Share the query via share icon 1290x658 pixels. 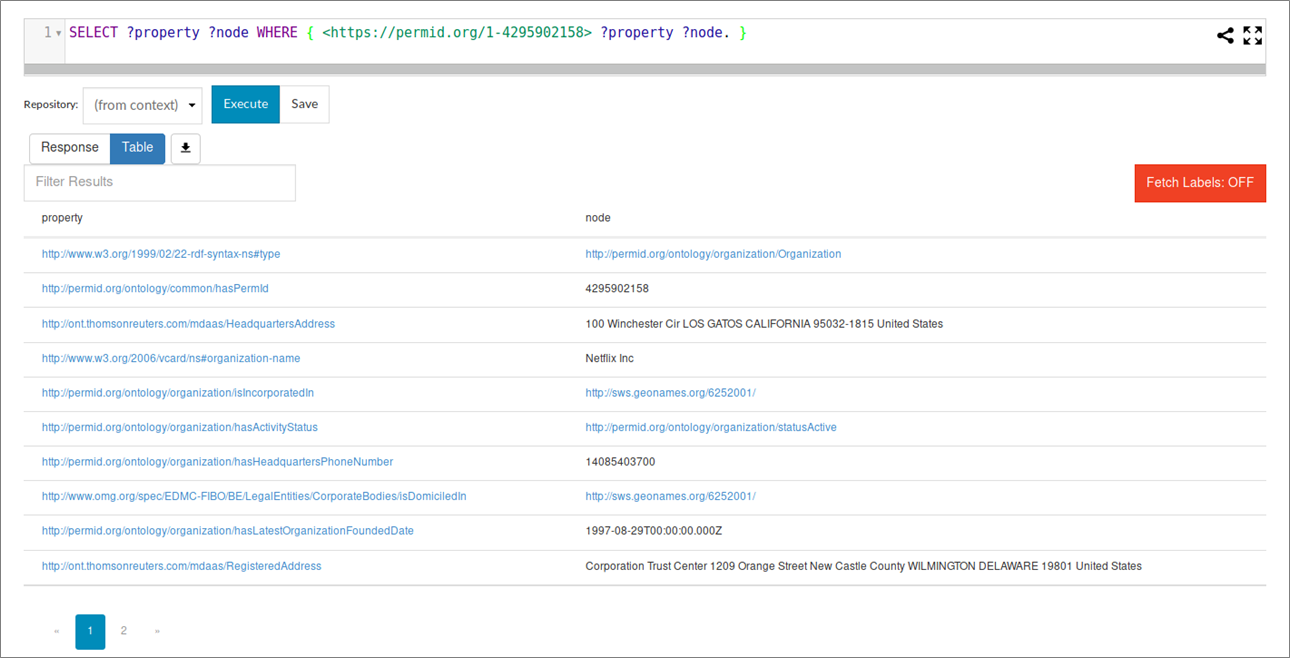point(1224,35)
